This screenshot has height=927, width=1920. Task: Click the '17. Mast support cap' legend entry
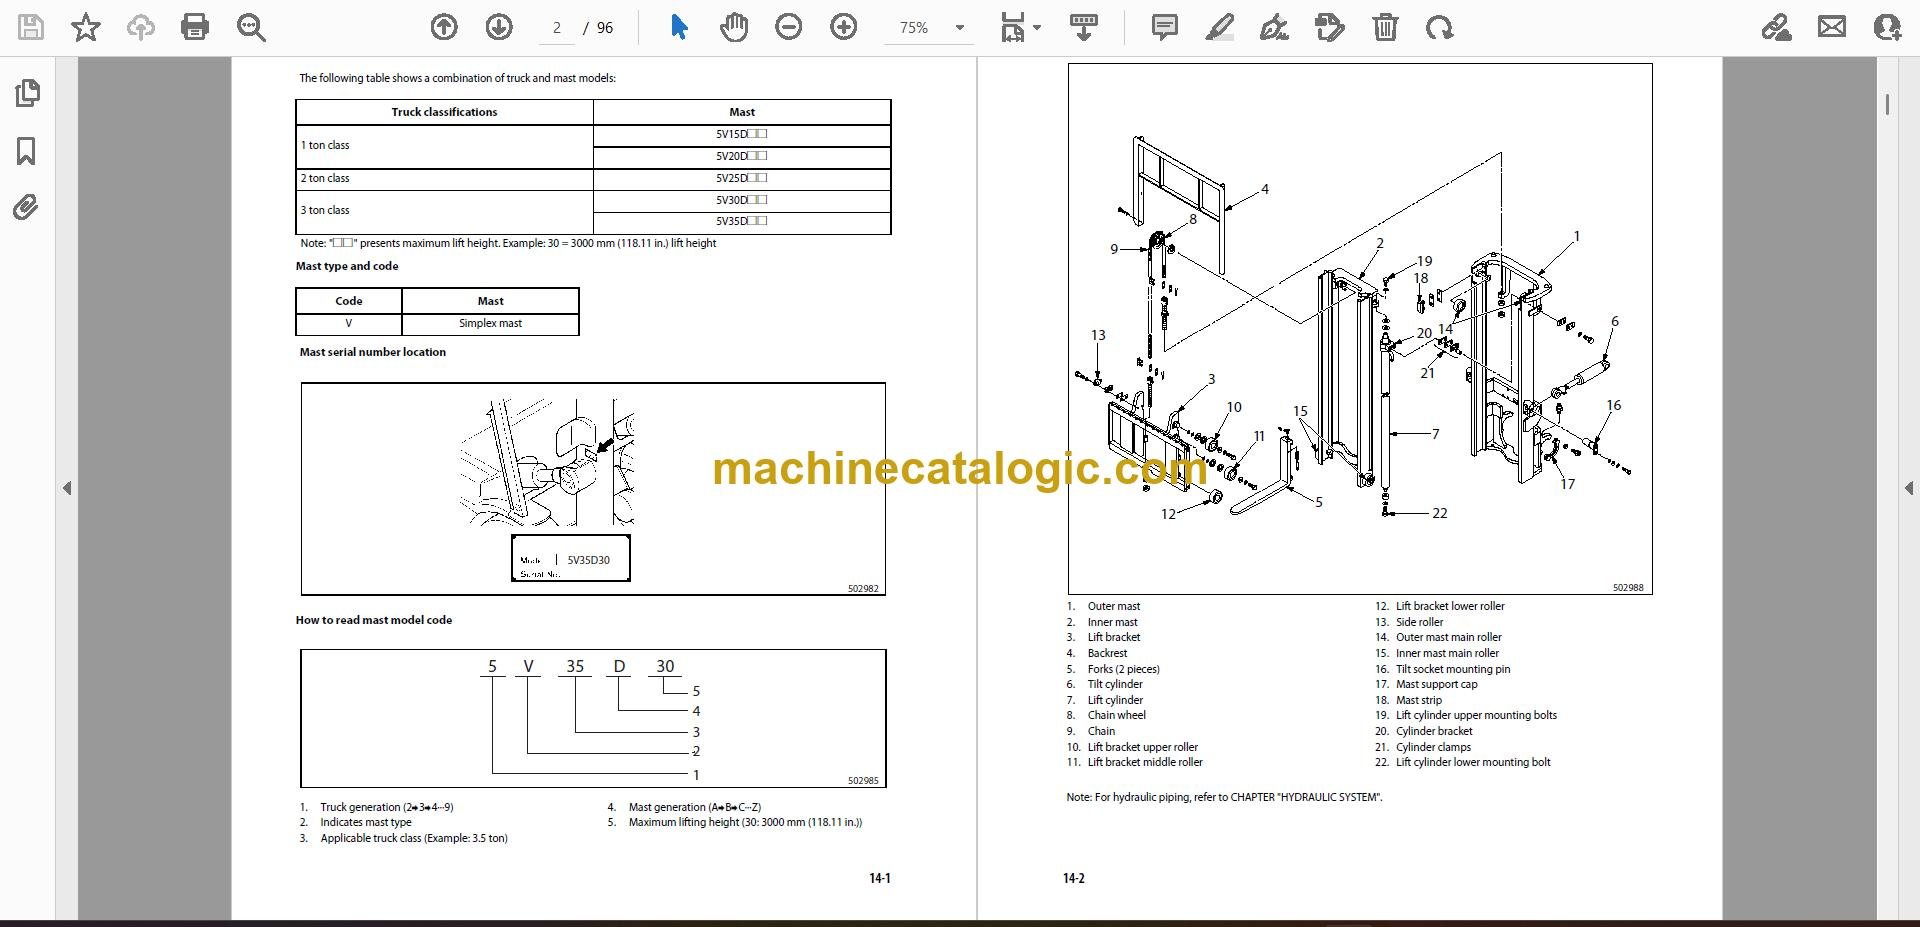click(1426, 685)
